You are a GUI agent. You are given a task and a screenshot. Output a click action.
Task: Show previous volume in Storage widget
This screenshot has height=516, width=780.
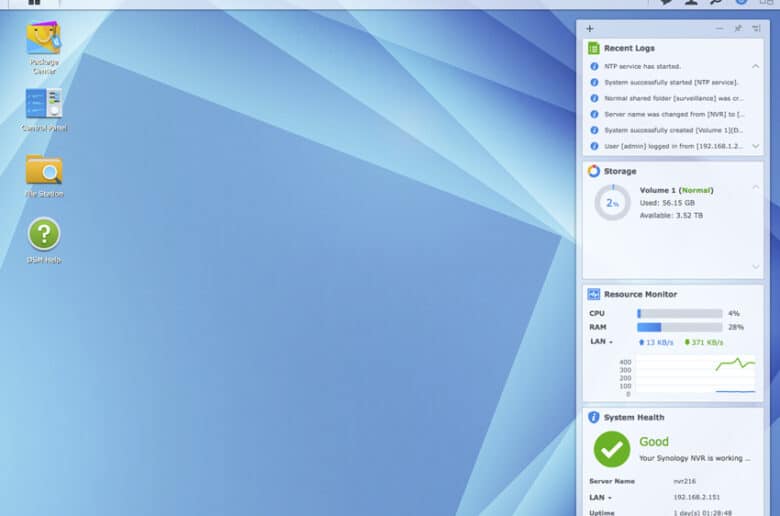[x=756, y=187]
